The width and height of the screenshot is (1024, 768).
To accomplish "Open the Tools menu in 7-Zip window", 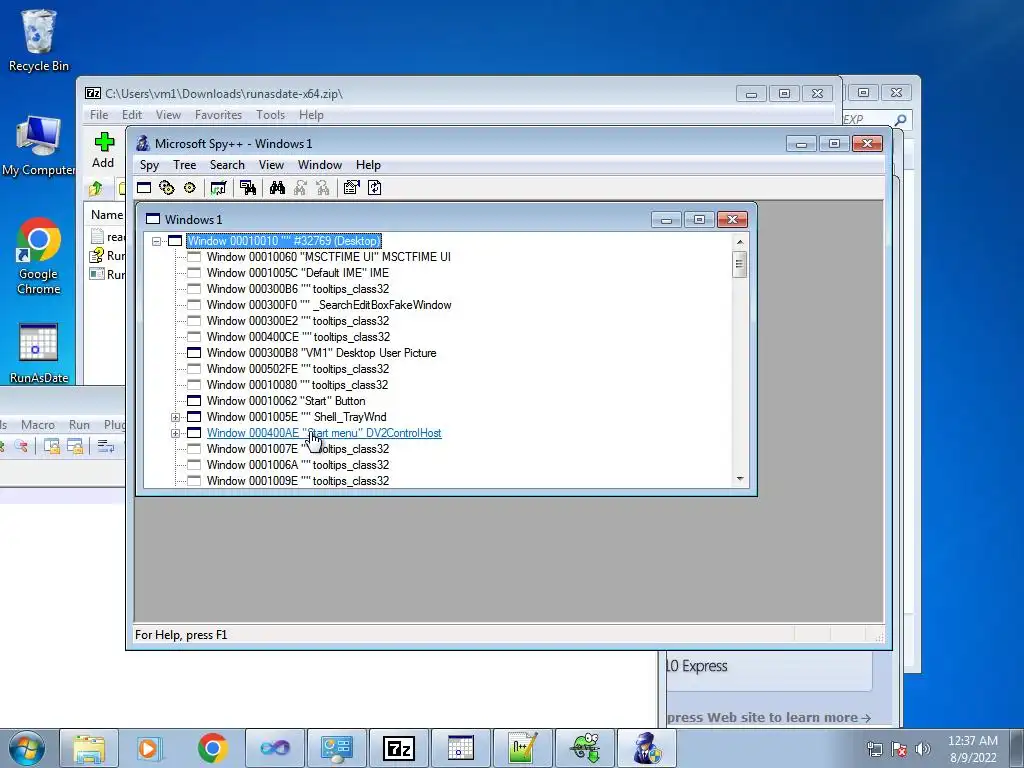I will (270, 115).
